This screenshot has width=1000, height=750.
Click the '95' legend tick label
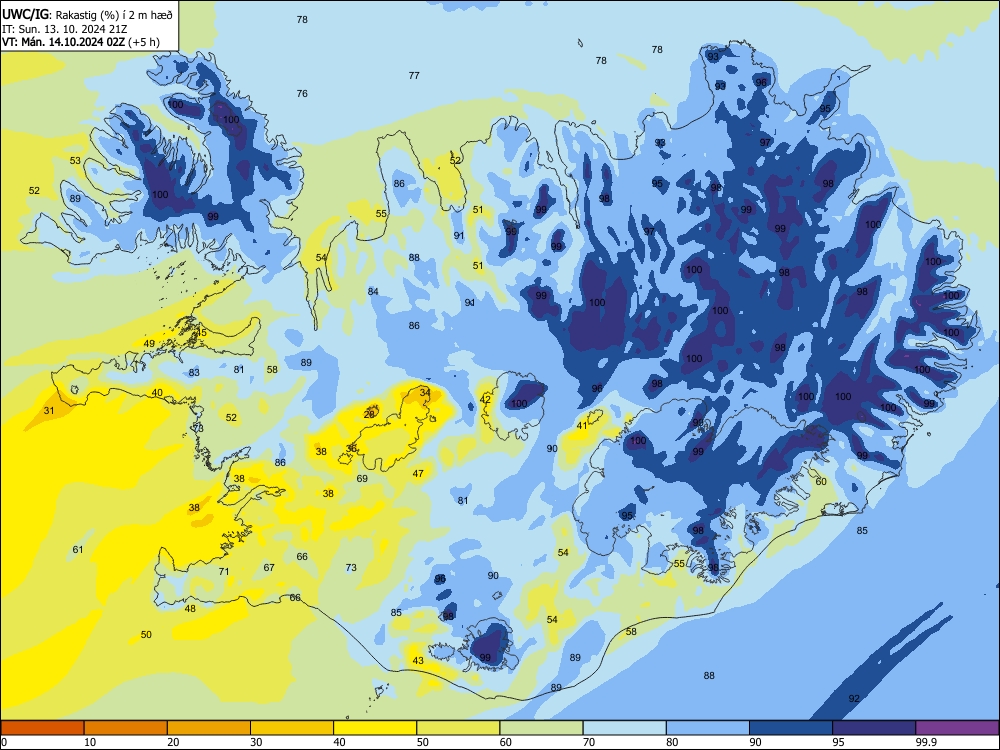pyautogui.click(x=838, y=742)
